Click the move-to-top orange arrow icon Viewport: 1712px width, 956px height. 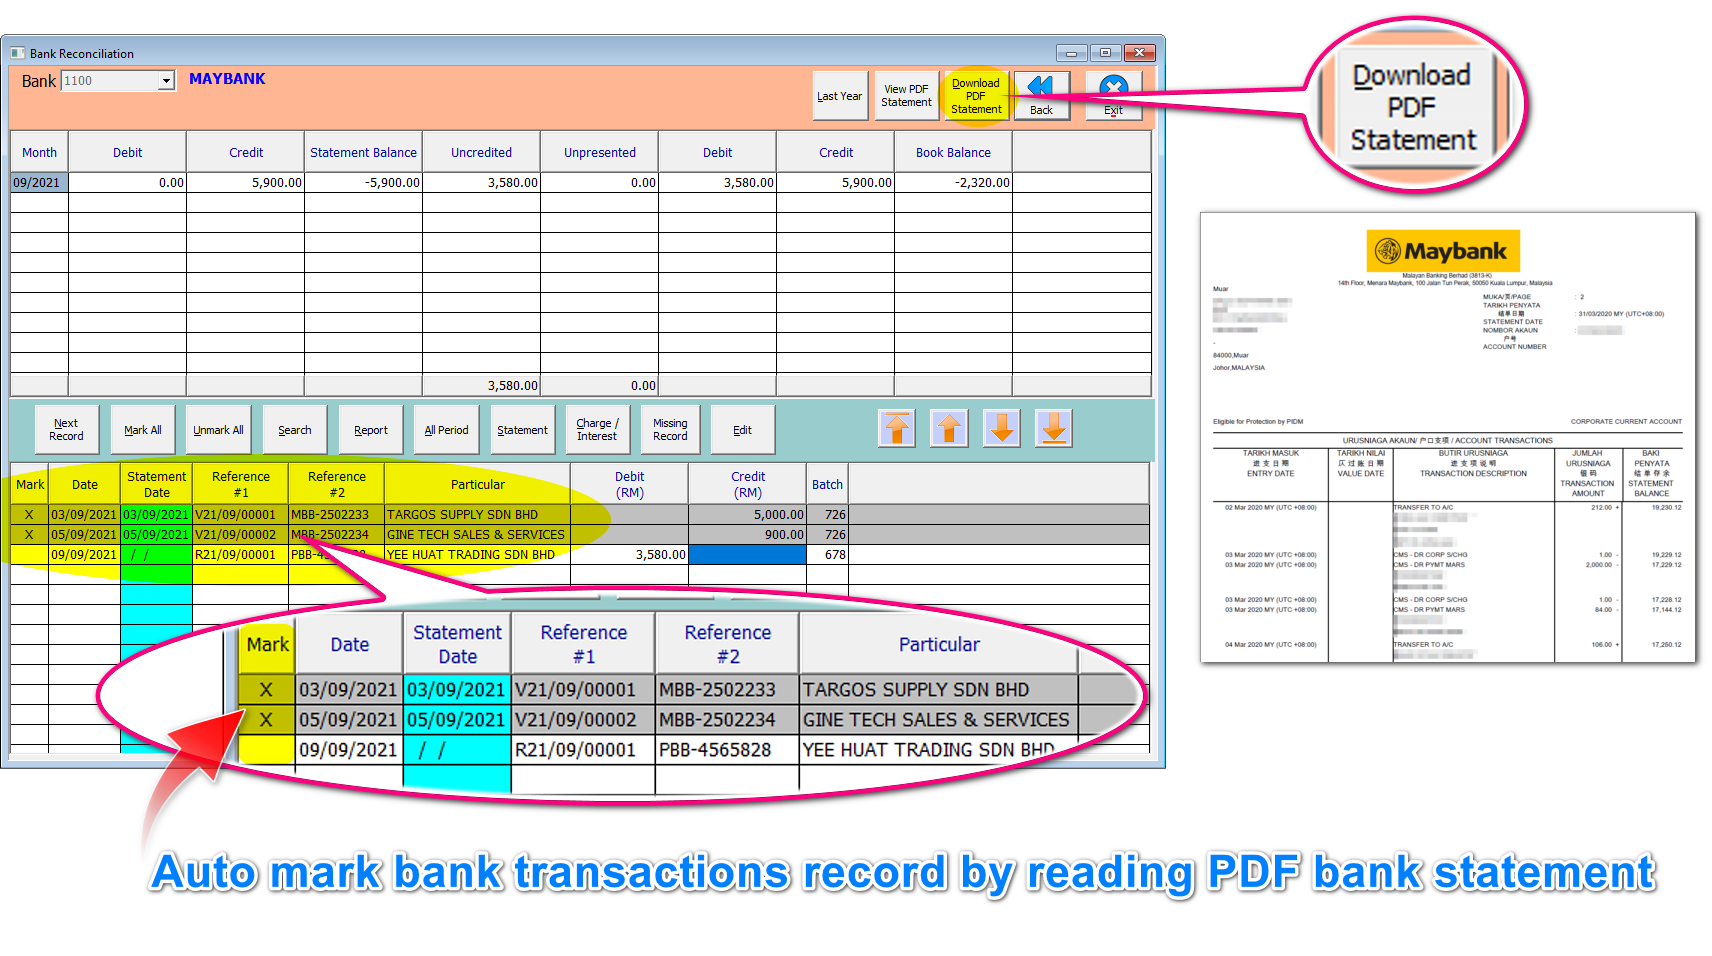[x=897, y=428]
